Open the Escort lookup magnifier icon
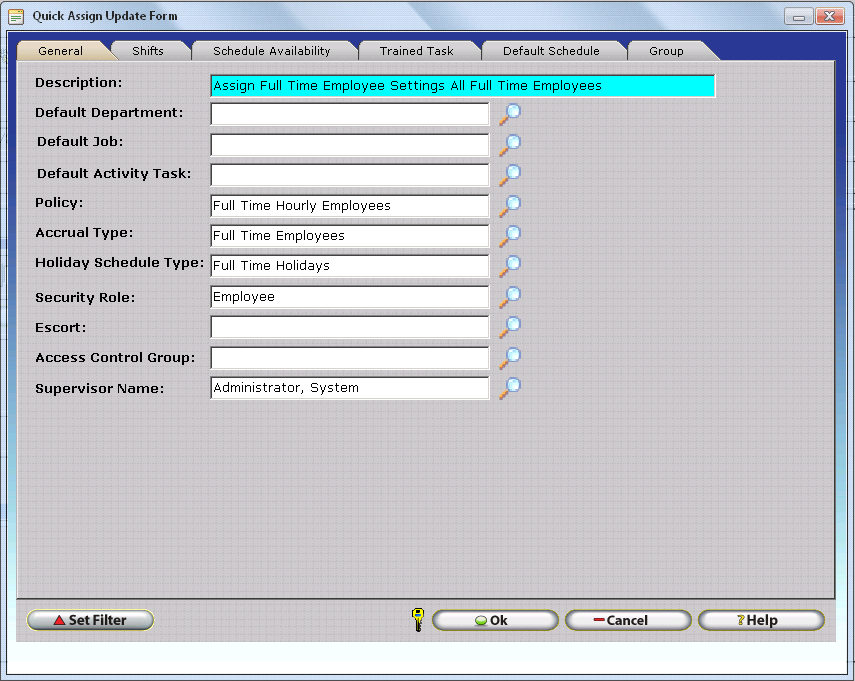This screenshot has width=855, height=681. [x=510, y=327]
